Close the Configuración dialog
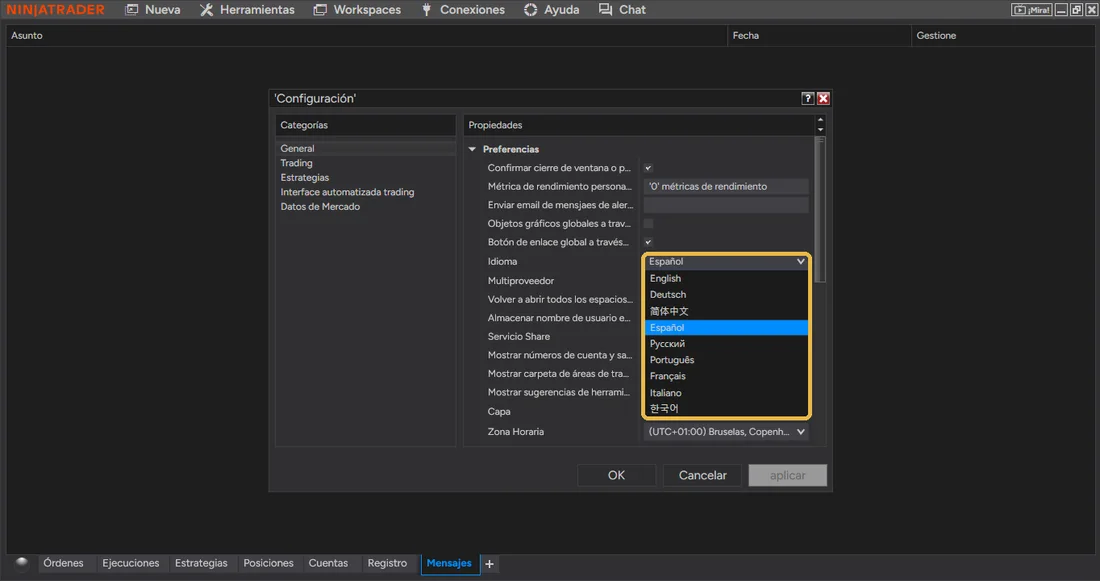 (824, 98)
